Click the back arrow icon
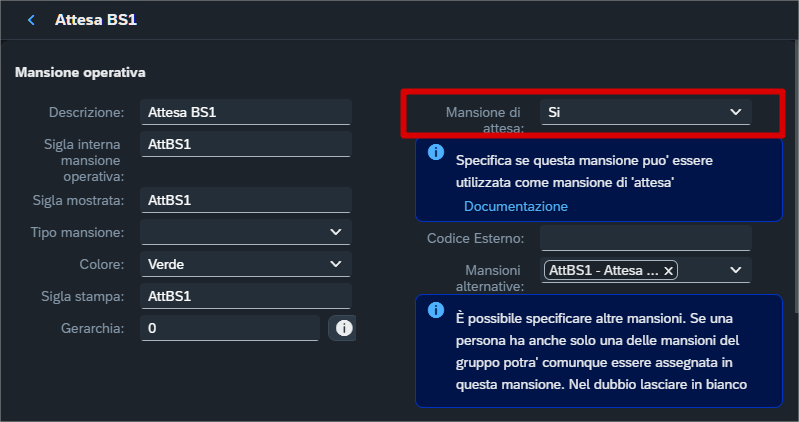Viewport: 799px width, 422px height. (31, 20)
